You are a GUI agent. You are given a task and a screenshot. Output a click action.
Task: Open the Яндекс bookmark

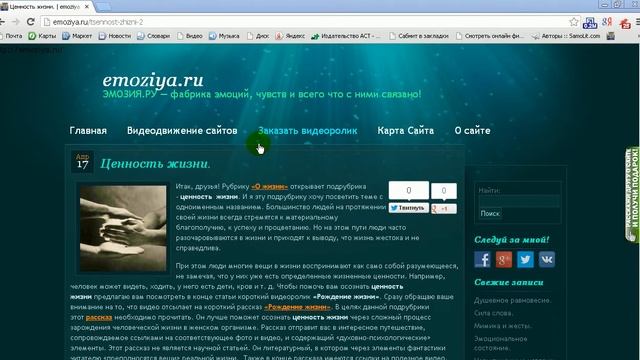tap(290, 36)
